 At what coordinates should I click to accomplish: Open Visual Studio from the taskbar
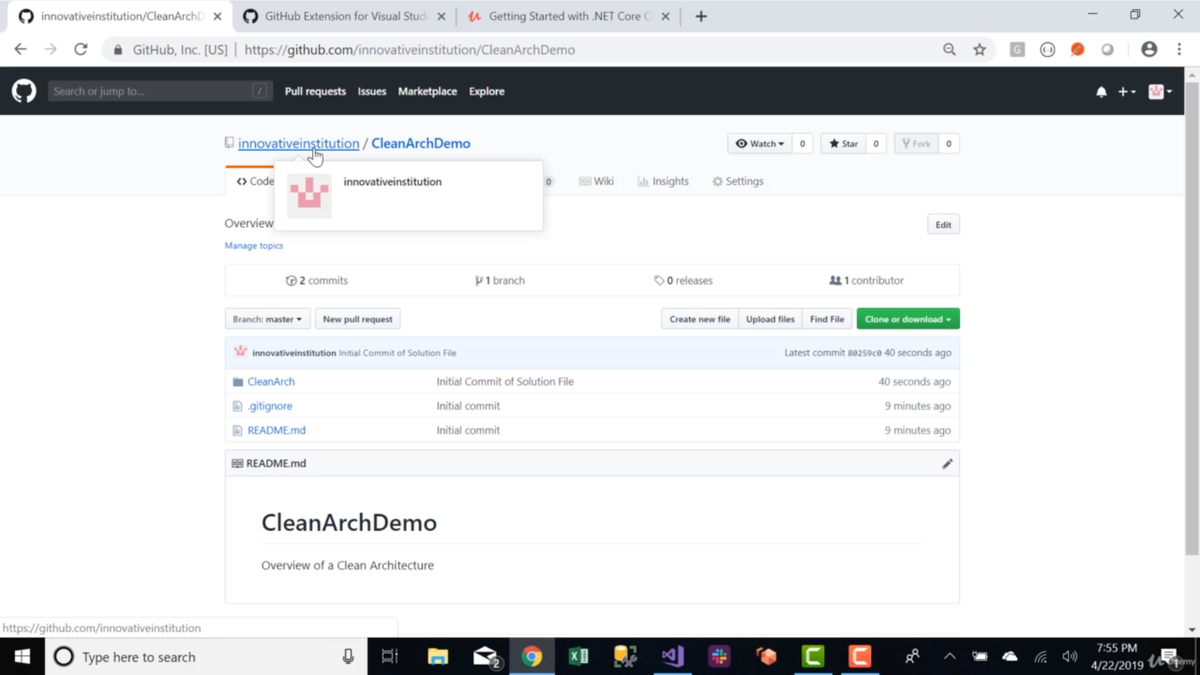click(x=672, y=657)
